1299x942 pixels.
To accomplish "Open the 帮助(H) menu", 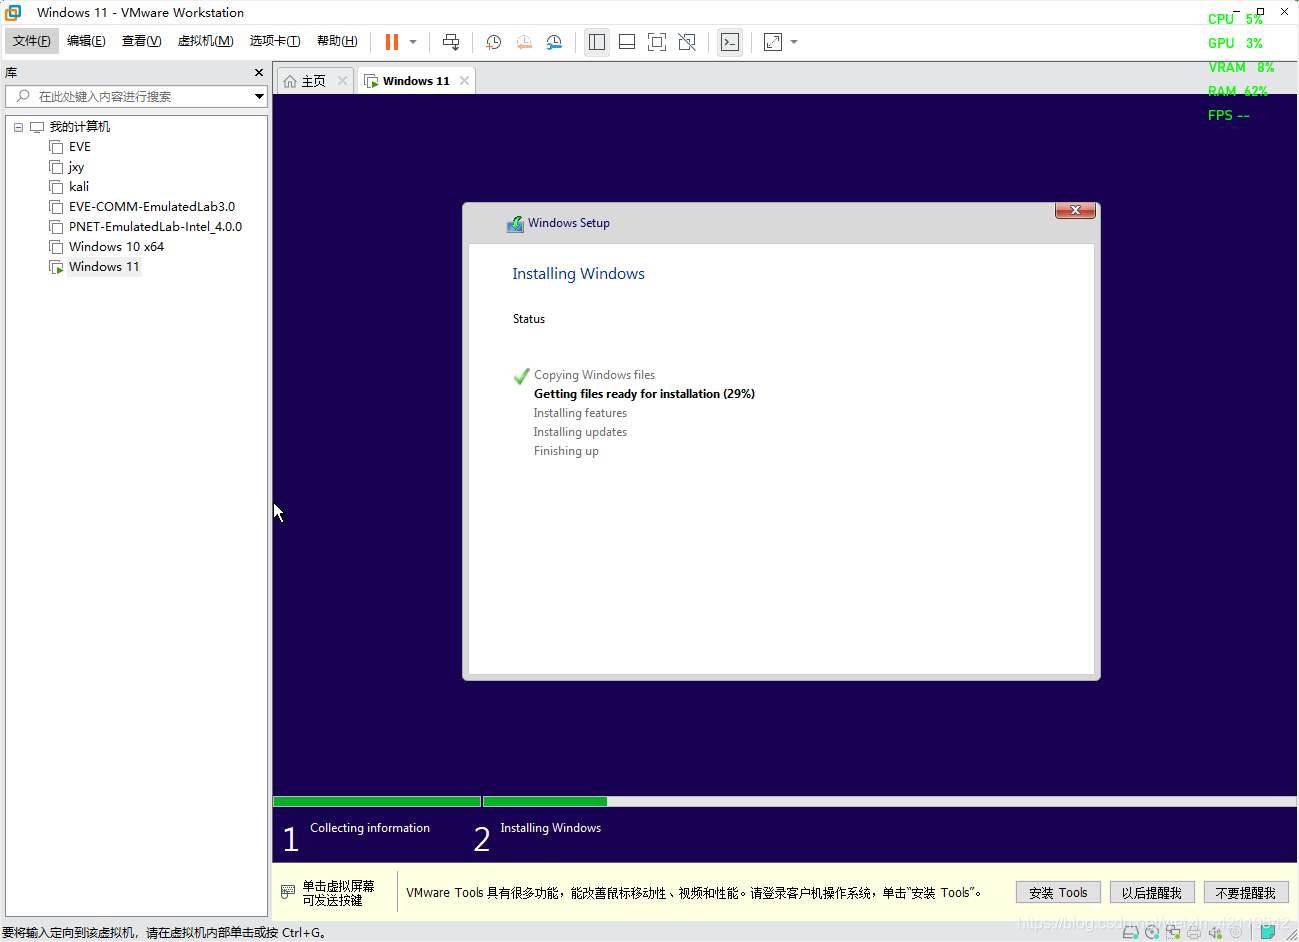I will click(337, 41).
